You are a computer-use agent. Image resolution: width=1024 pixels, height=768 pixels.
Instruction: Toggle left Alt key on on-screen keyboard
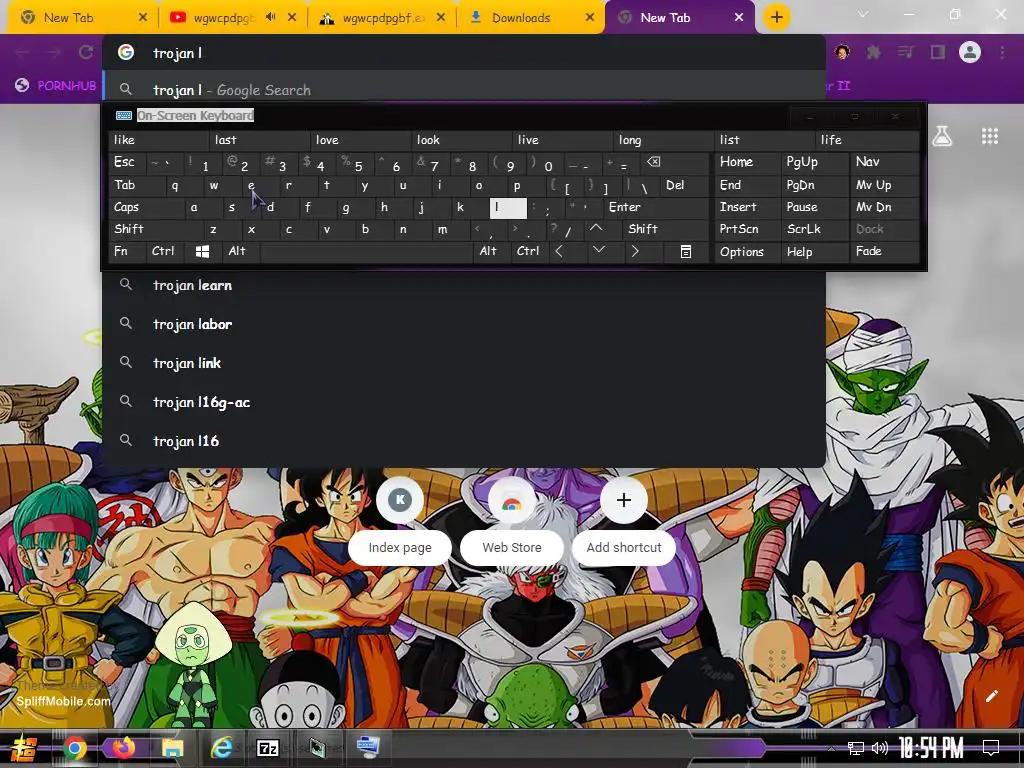click(x=240, y=251)
